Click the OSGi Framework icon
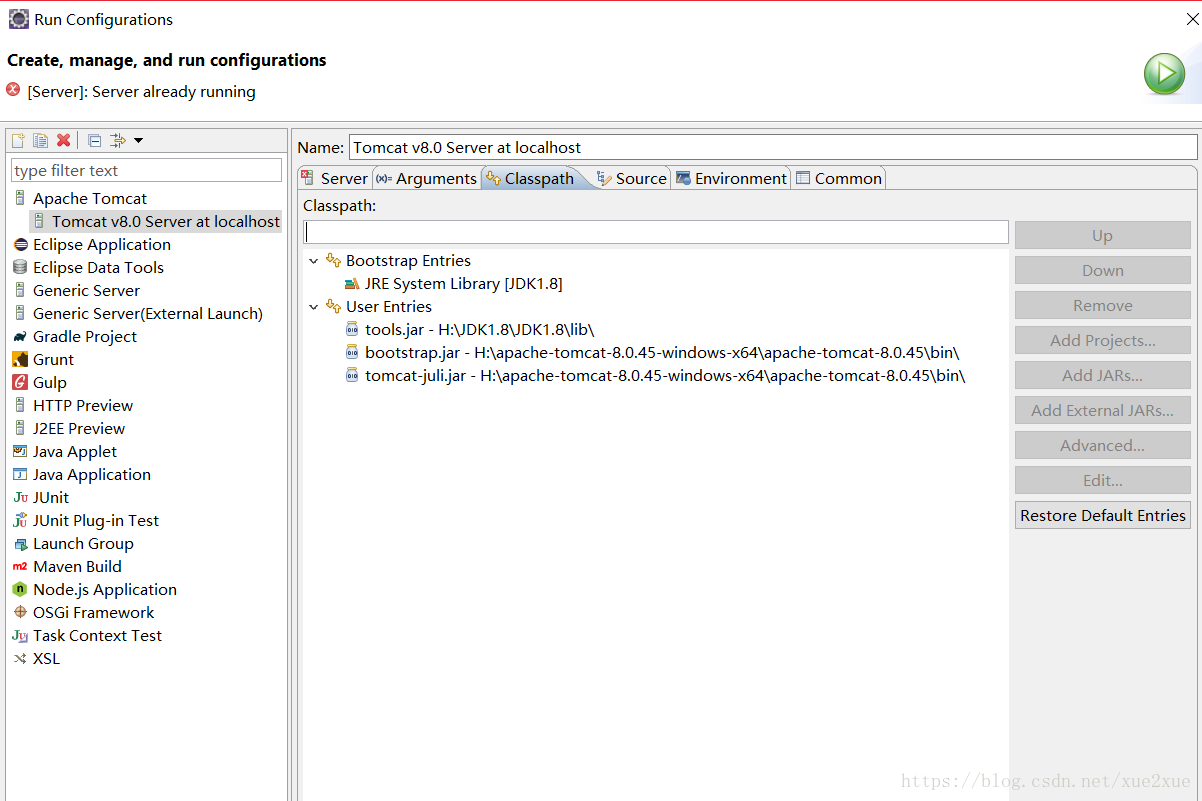The image size is (1202, 801). (x=21, y=612)
